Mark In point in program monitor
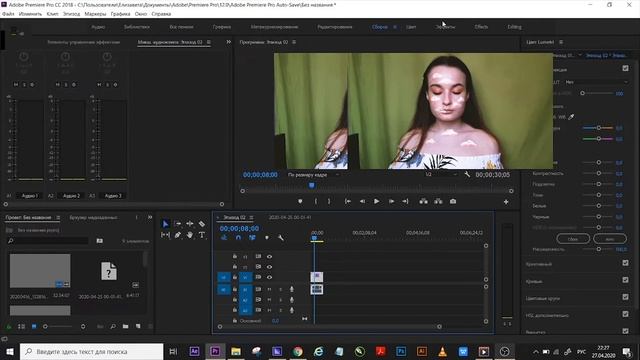This screenshot has height=360, width=640. click(316, 201)
